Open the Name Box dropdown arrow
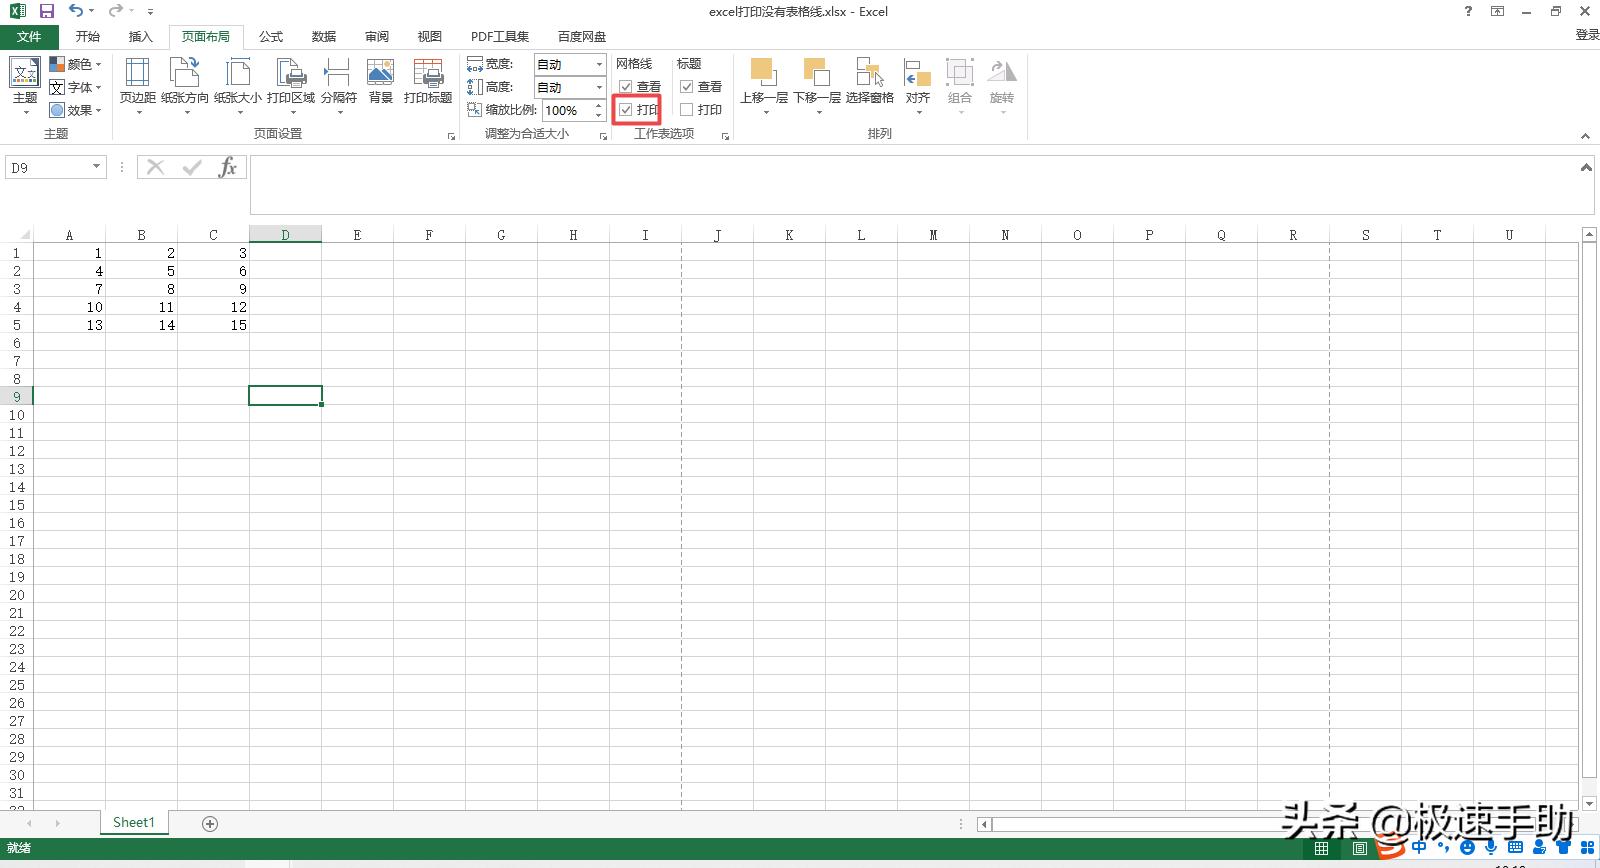The height and width of the screenshot is (868, 1600). [x=96, y=167]
